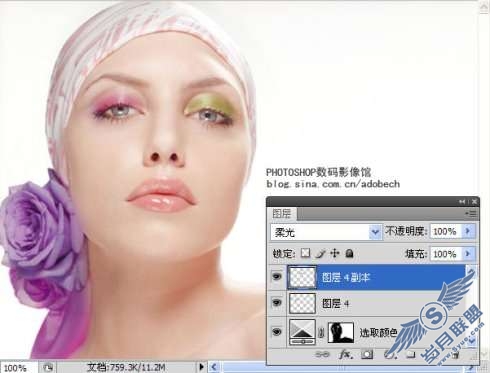
Task: Click the new group icon
Action: pyautogui.click(x=411, y=355)
